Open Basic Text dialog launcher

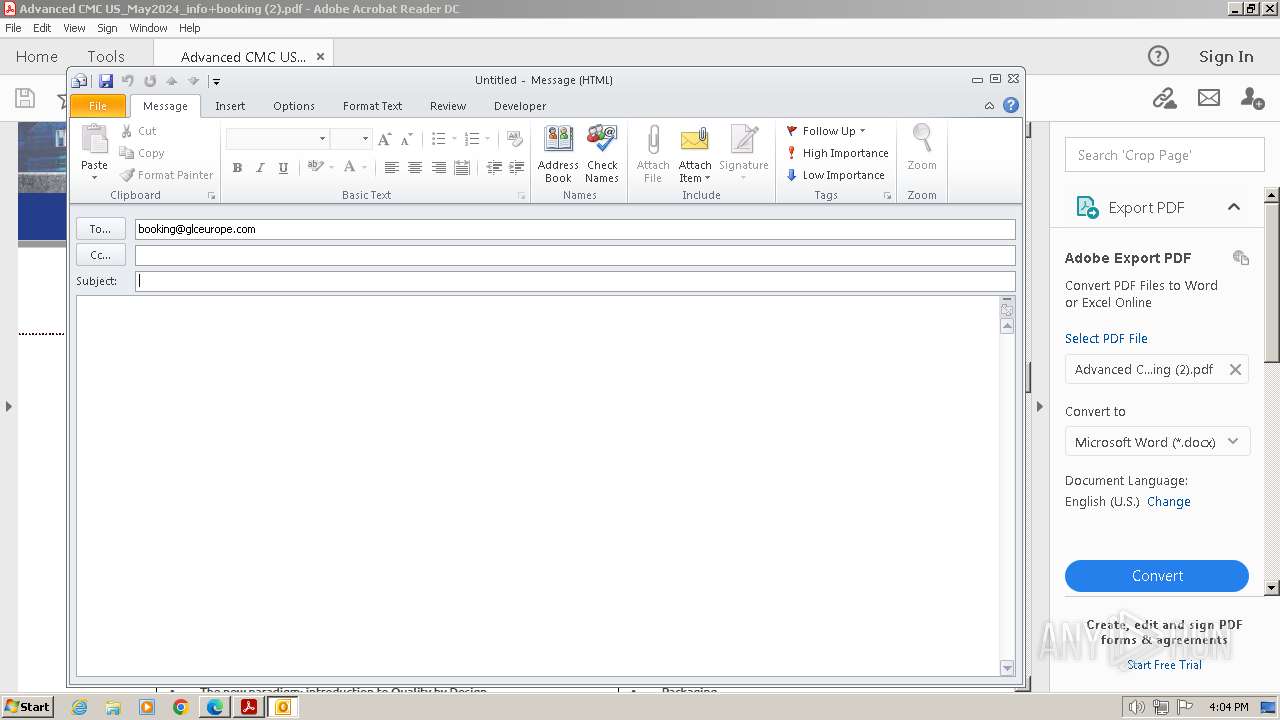pyautogui.click(x=522, y=196)
